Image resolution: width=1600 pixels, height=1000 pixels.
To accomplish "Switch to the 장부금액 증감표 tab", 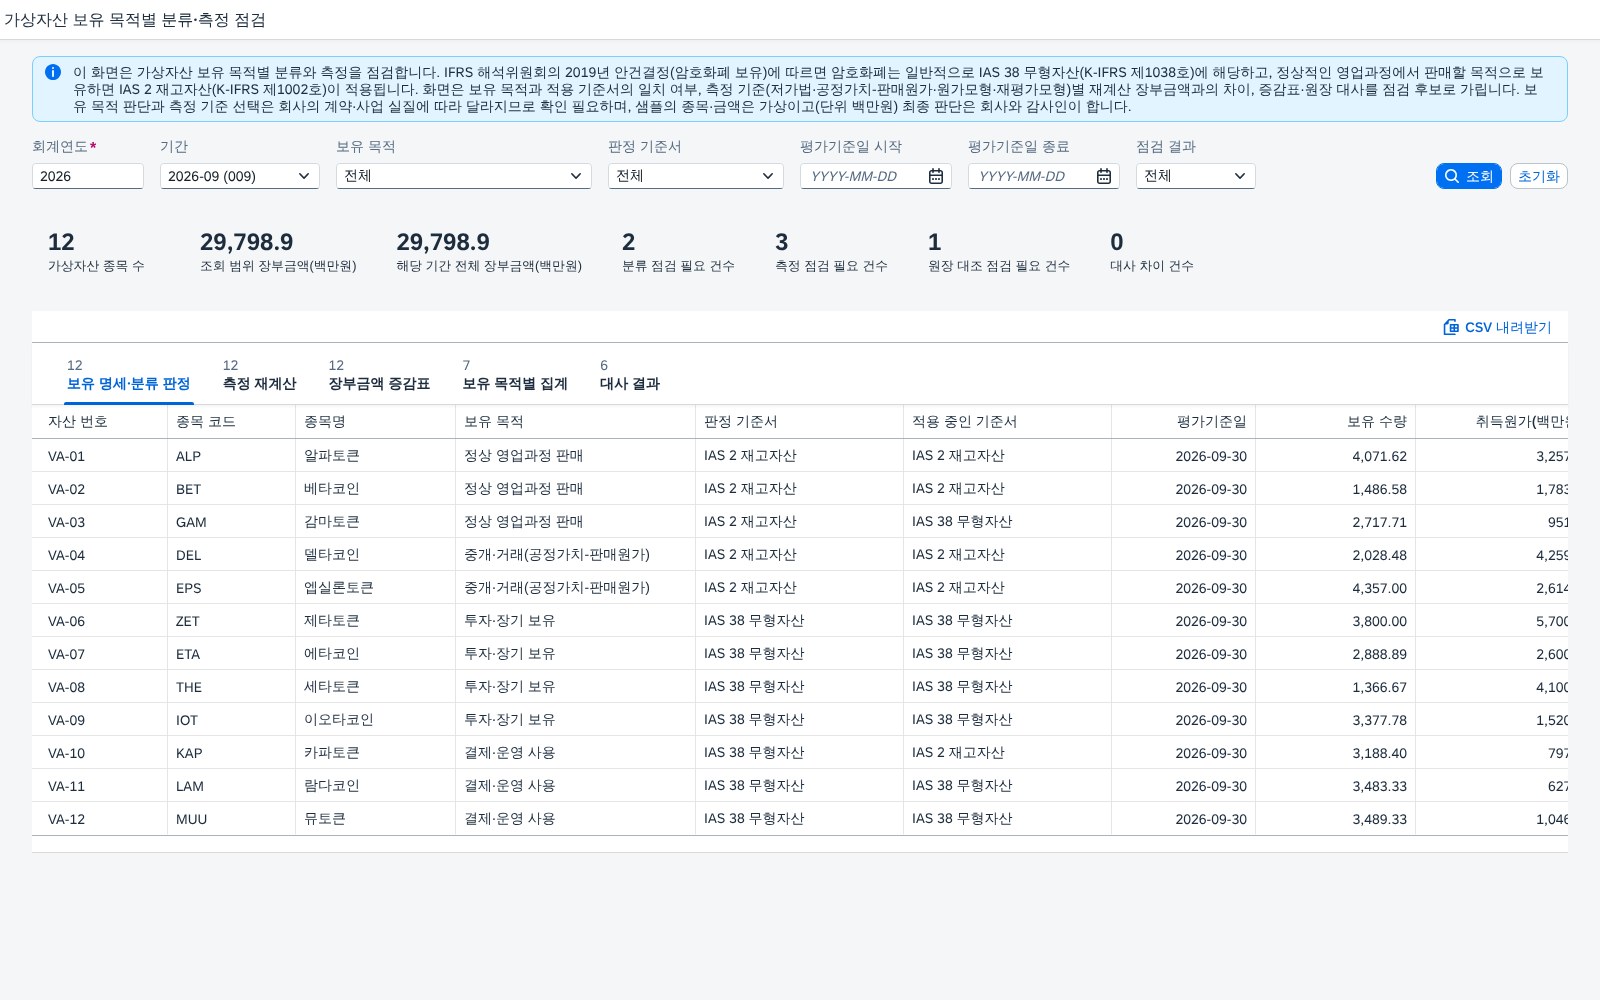I will (x=379, y=375).
